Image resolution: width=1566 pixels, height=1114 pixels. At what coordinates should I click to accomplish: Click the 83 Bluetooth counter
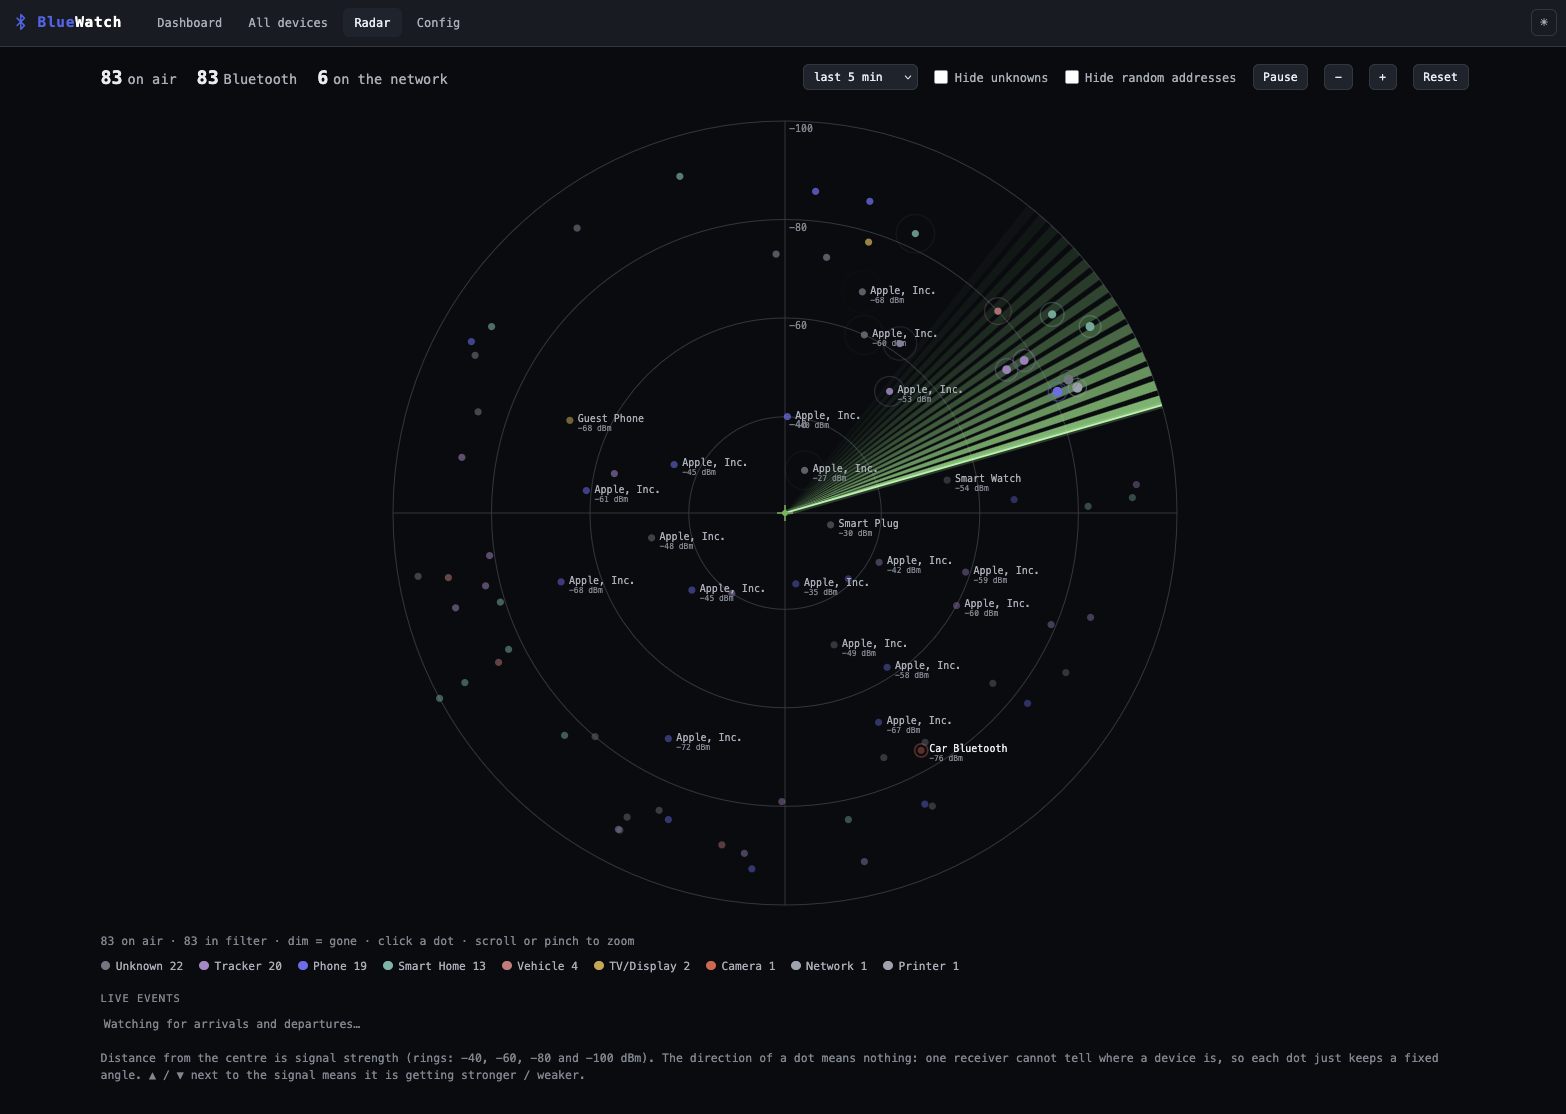click(247, 78)
